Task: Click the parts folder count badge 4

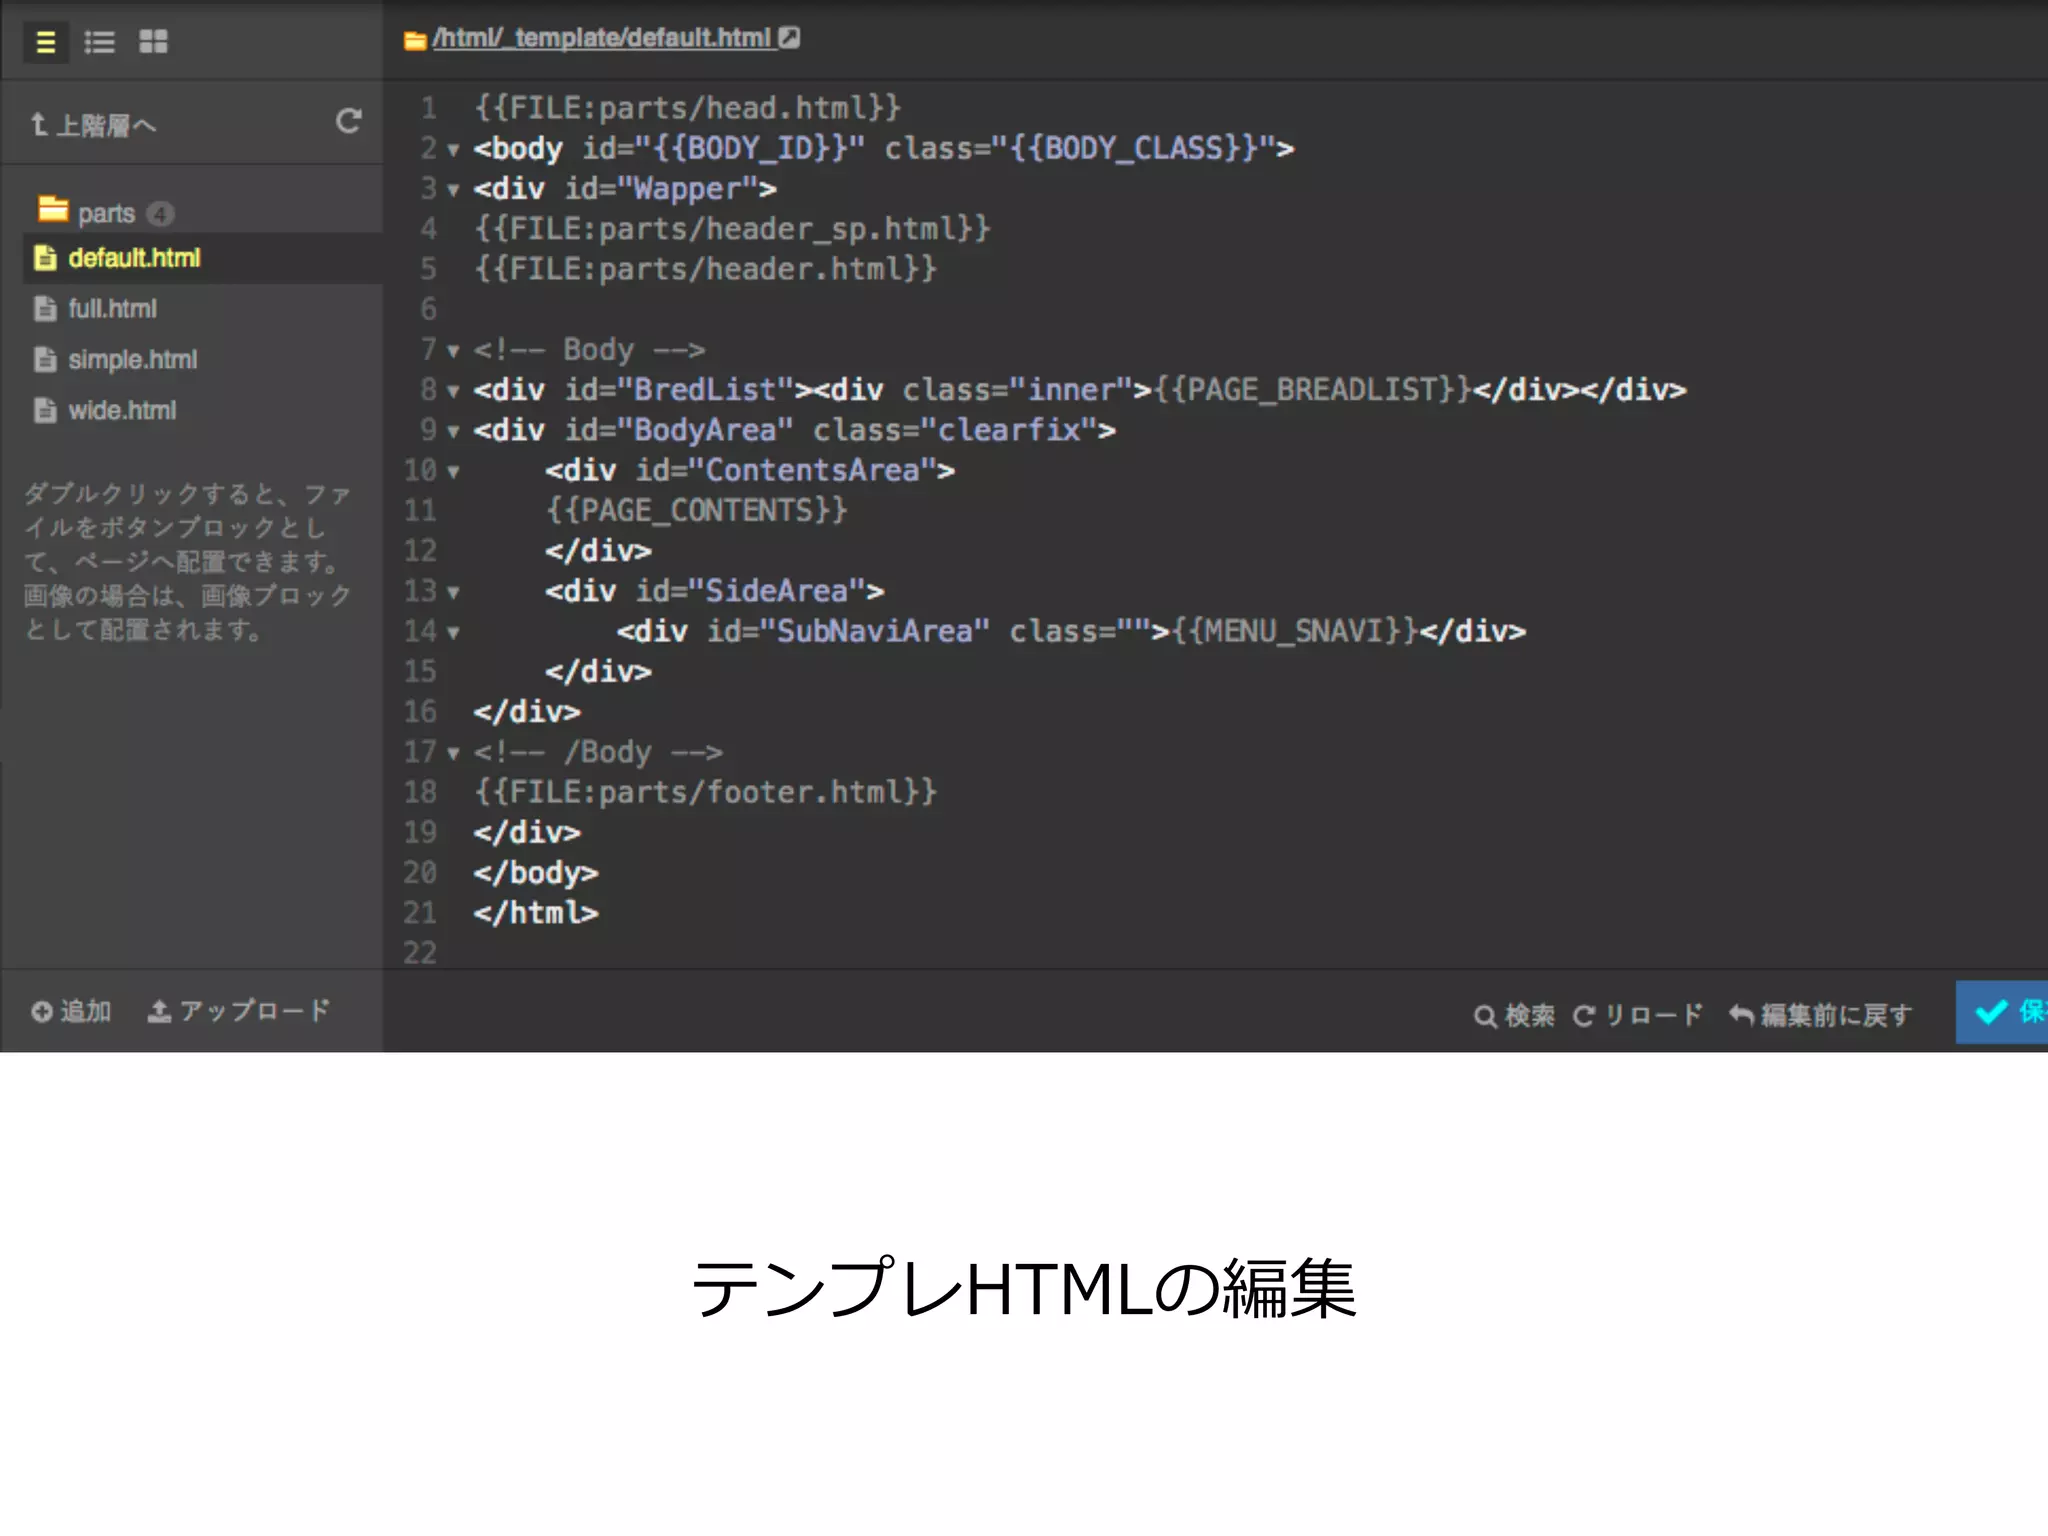Action: tap(160, 214)
